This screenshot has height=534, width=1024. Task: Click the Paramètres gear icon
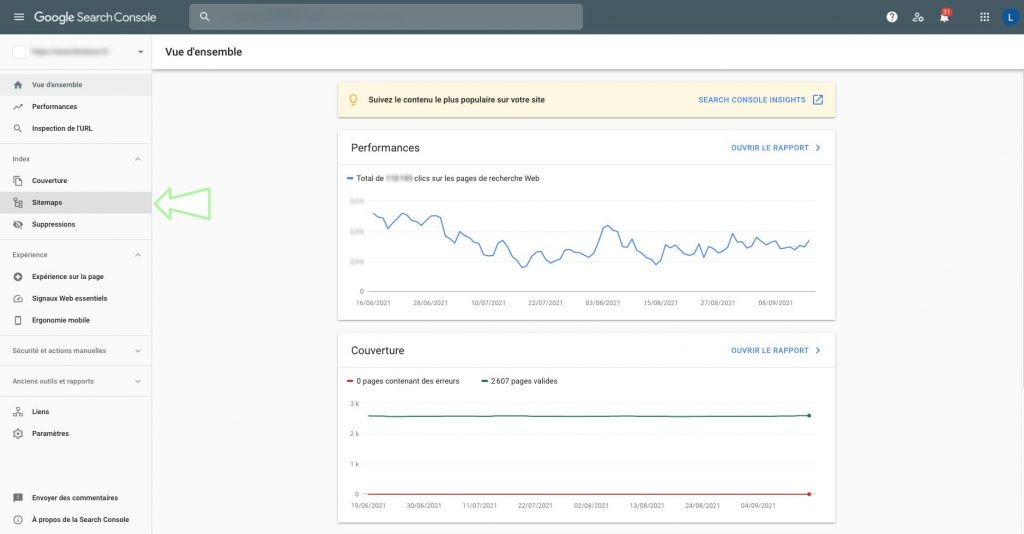coord(18,433)
